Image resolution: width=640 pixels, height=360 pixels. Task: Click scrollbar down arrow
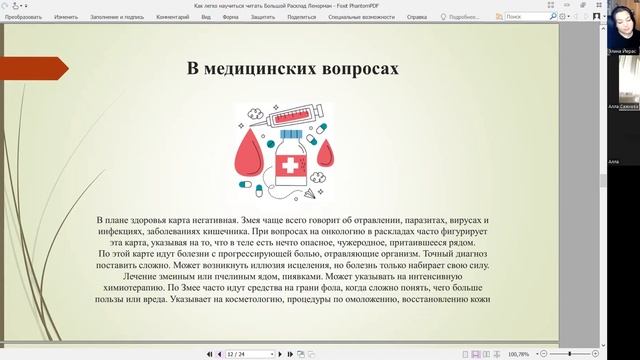[603, 345]
